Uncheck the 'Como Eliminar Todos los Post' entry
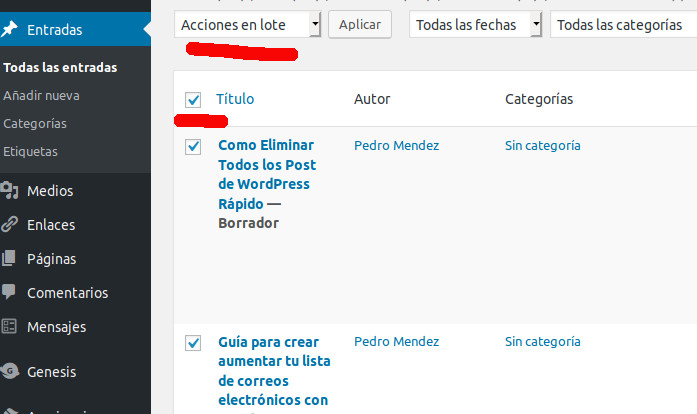 coord(193,147)
